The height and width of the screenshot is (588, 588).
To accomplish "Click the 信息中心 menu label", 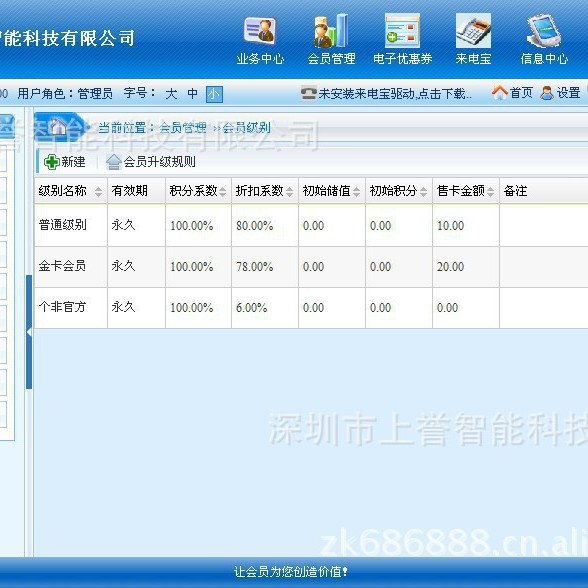I will pos(544,59).
